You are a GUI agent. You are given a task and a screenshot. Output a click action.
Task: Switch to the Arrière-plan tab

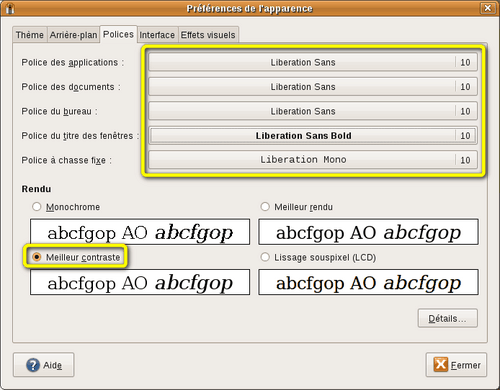[73, 35]
